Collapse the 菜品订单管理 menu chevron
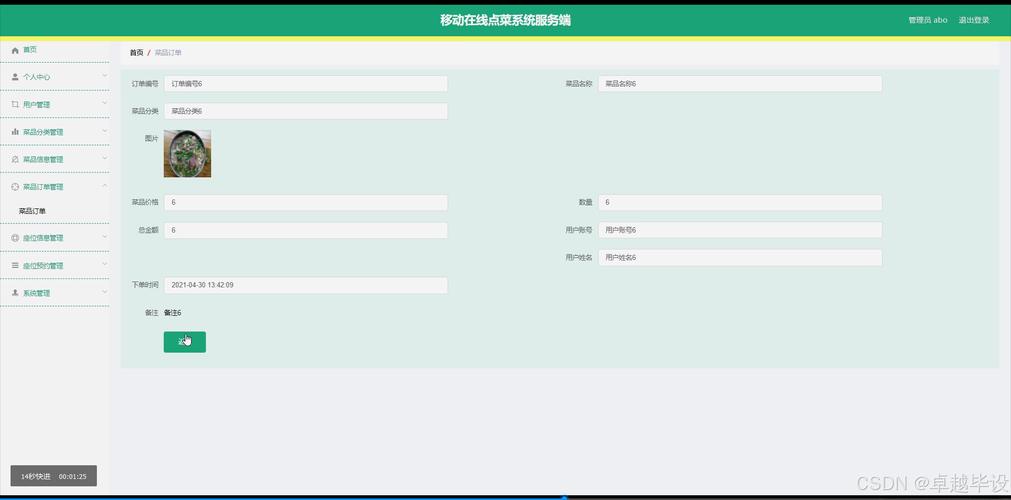1011x500 pixels. [104, 187]
